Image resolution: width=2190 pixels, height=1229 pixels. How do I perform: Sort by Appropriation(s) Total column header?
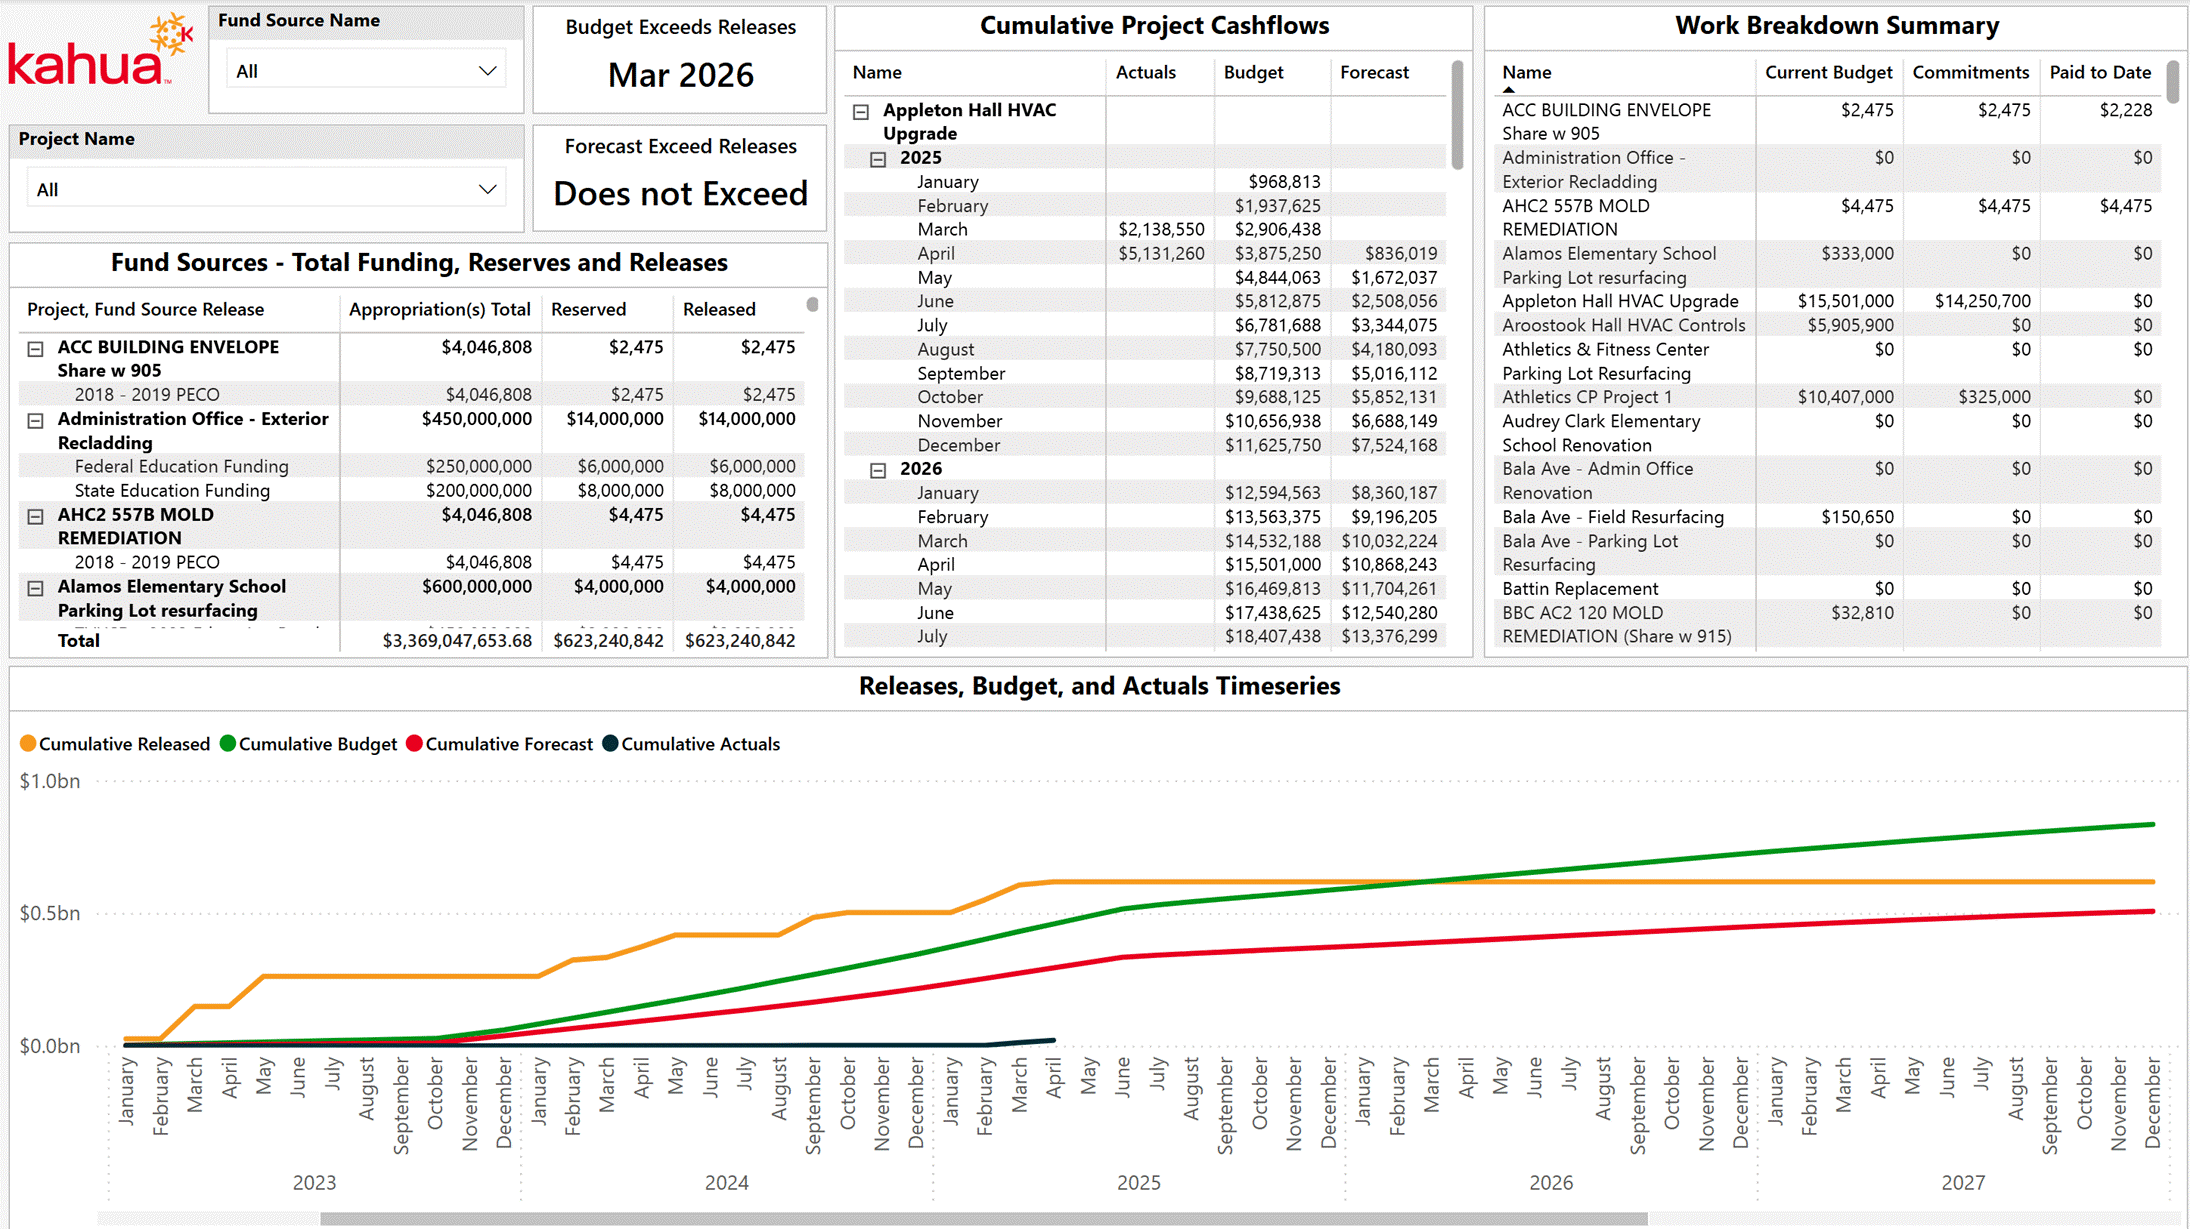point(439,309)
